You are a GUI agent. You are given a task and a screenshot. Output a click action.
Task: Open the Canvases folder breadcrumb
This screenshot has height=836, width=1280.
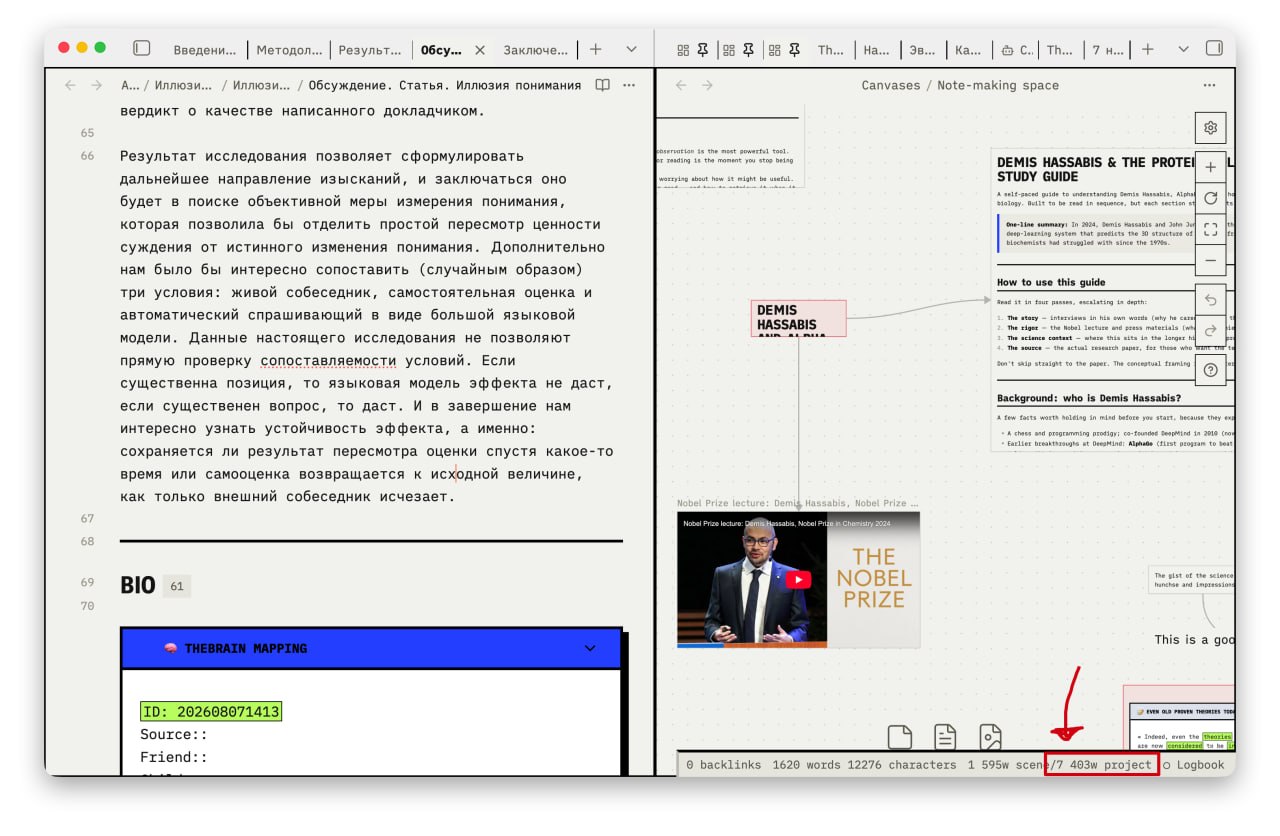pos(890,85)
